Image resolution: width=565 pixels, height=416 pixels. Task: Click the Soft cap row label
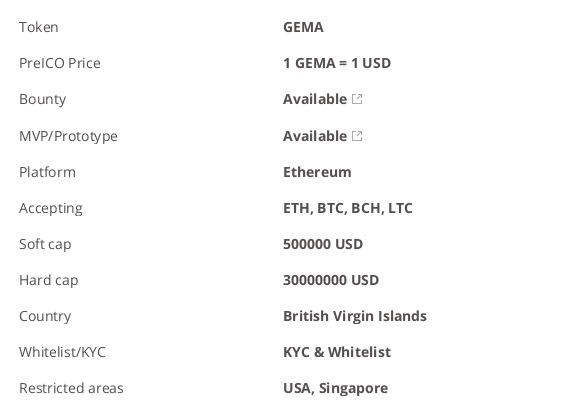pyautogui.click(x=45, y=244)
